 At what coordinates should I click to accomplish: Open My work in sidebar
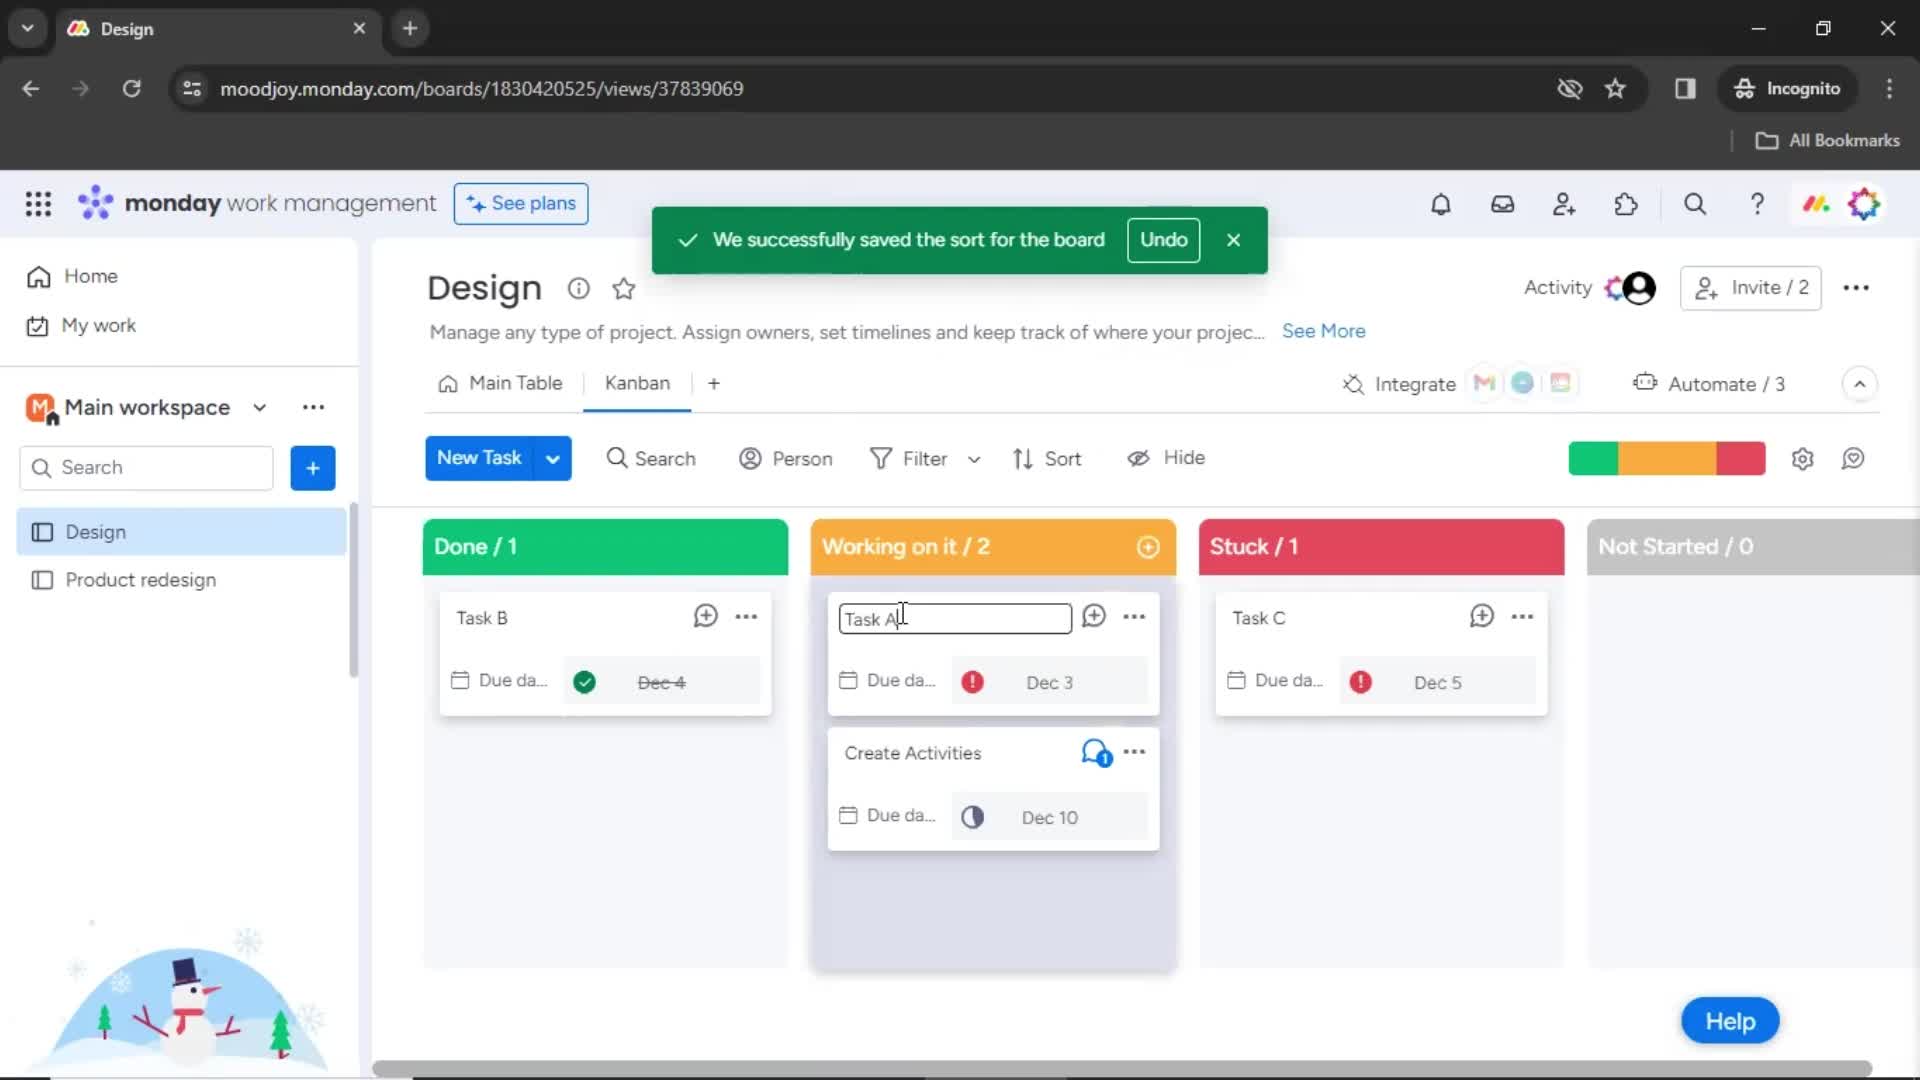pyautogui.click(x=82, y=325)
